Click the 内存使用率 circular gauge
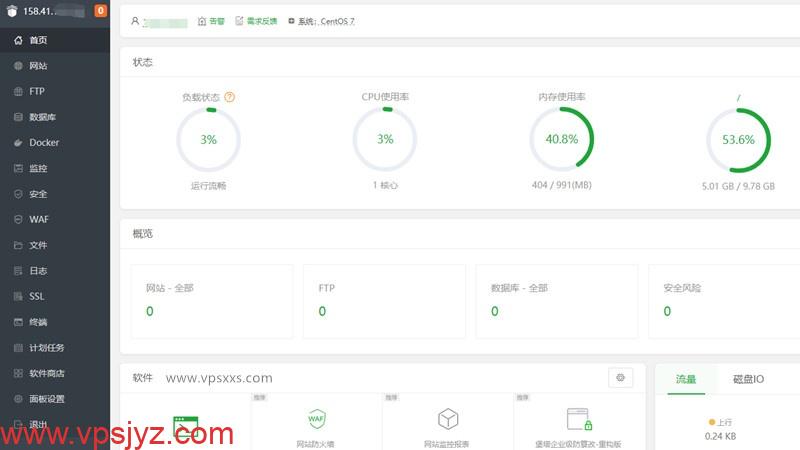 click(561, 140)
